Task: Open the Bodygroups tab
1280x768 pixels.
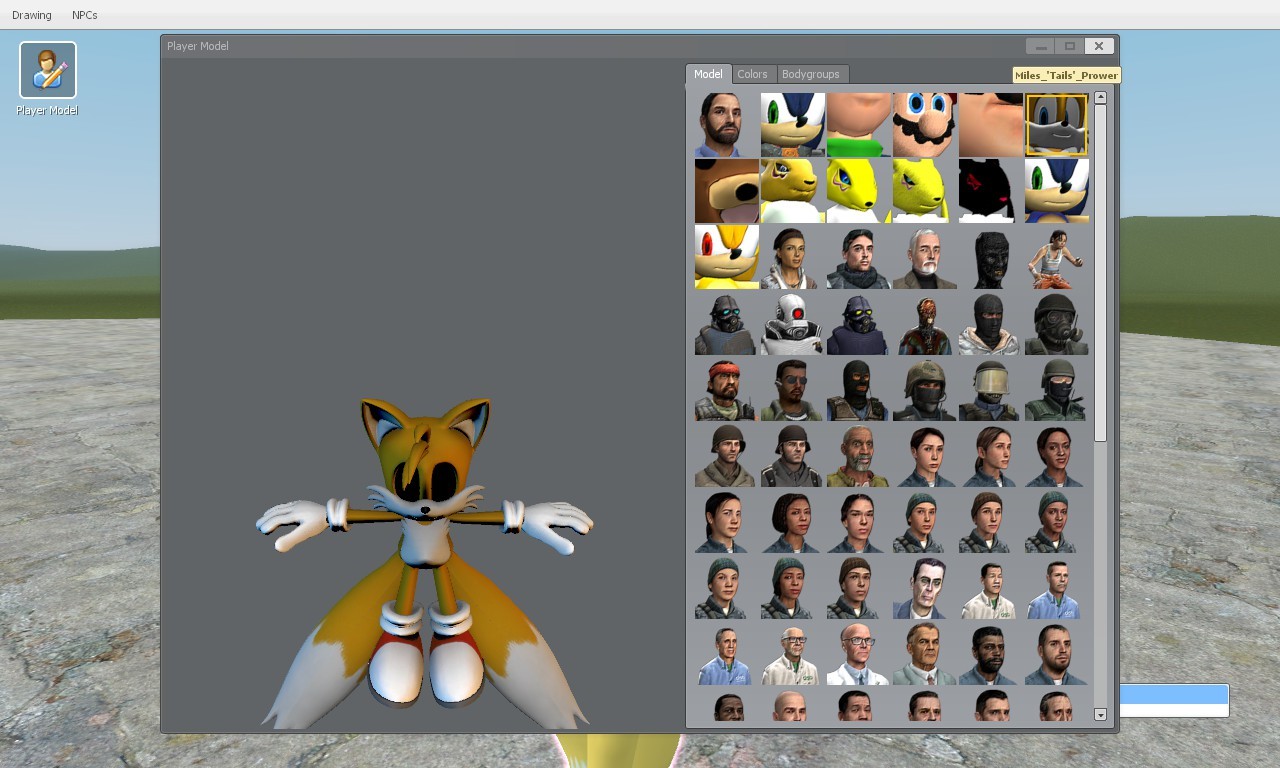Action: click(x=810, y=74)
